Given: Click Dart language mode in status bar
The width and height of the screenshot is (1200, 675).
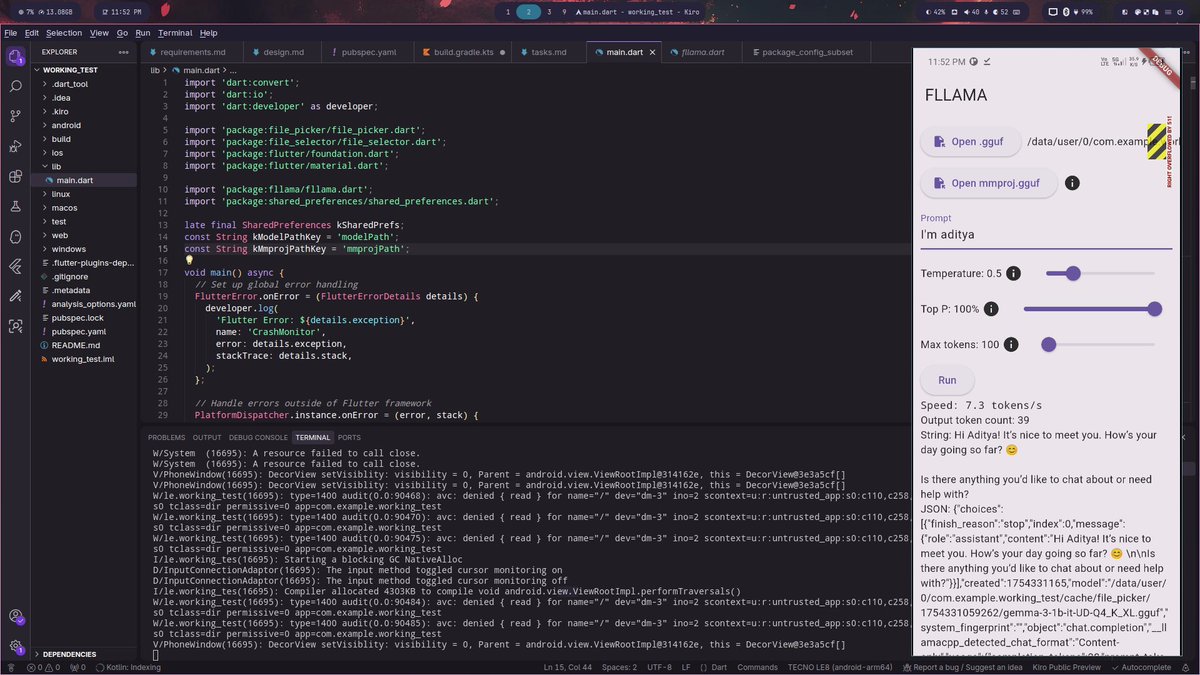Looking at the screenshot, I should pyautogui.click(x=718, y=667).
